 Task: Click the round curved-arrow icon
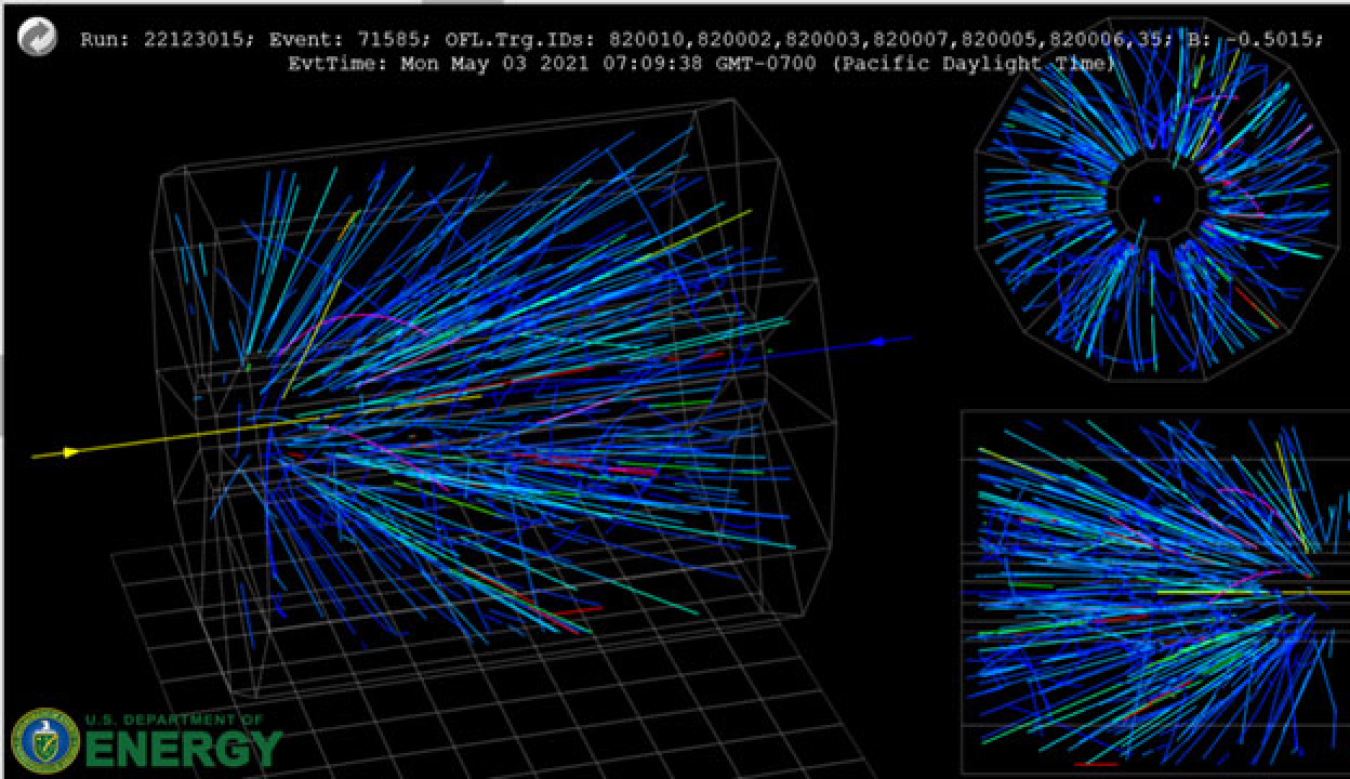point(37,38)
